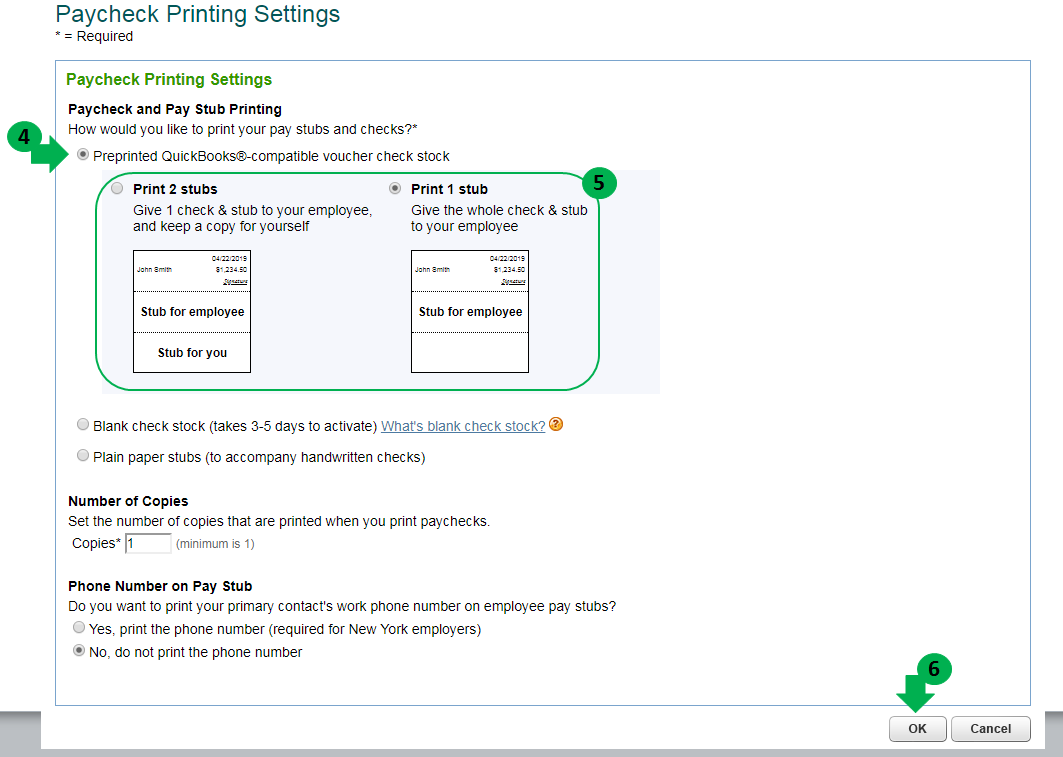This screenshot has width=1063, height=757.
Task: Click the one-stub check layout preview
Action: [x=470, y=311]
